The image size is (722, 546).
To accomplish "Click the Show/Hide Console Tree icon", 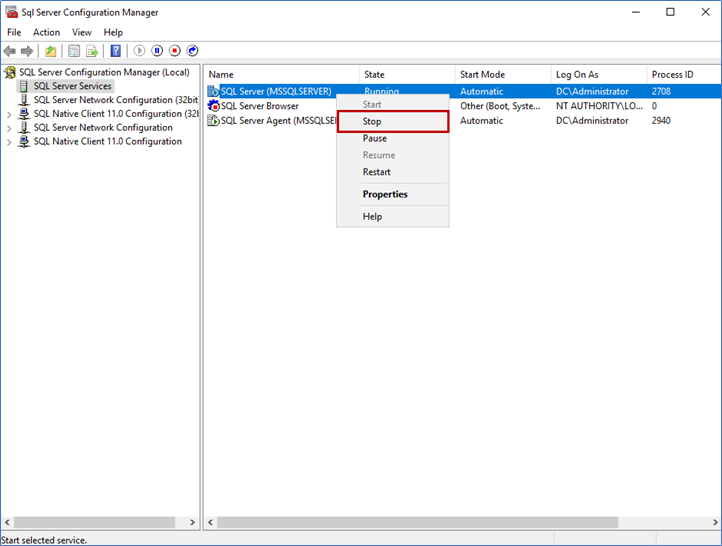I will click(x=74, y=51).
